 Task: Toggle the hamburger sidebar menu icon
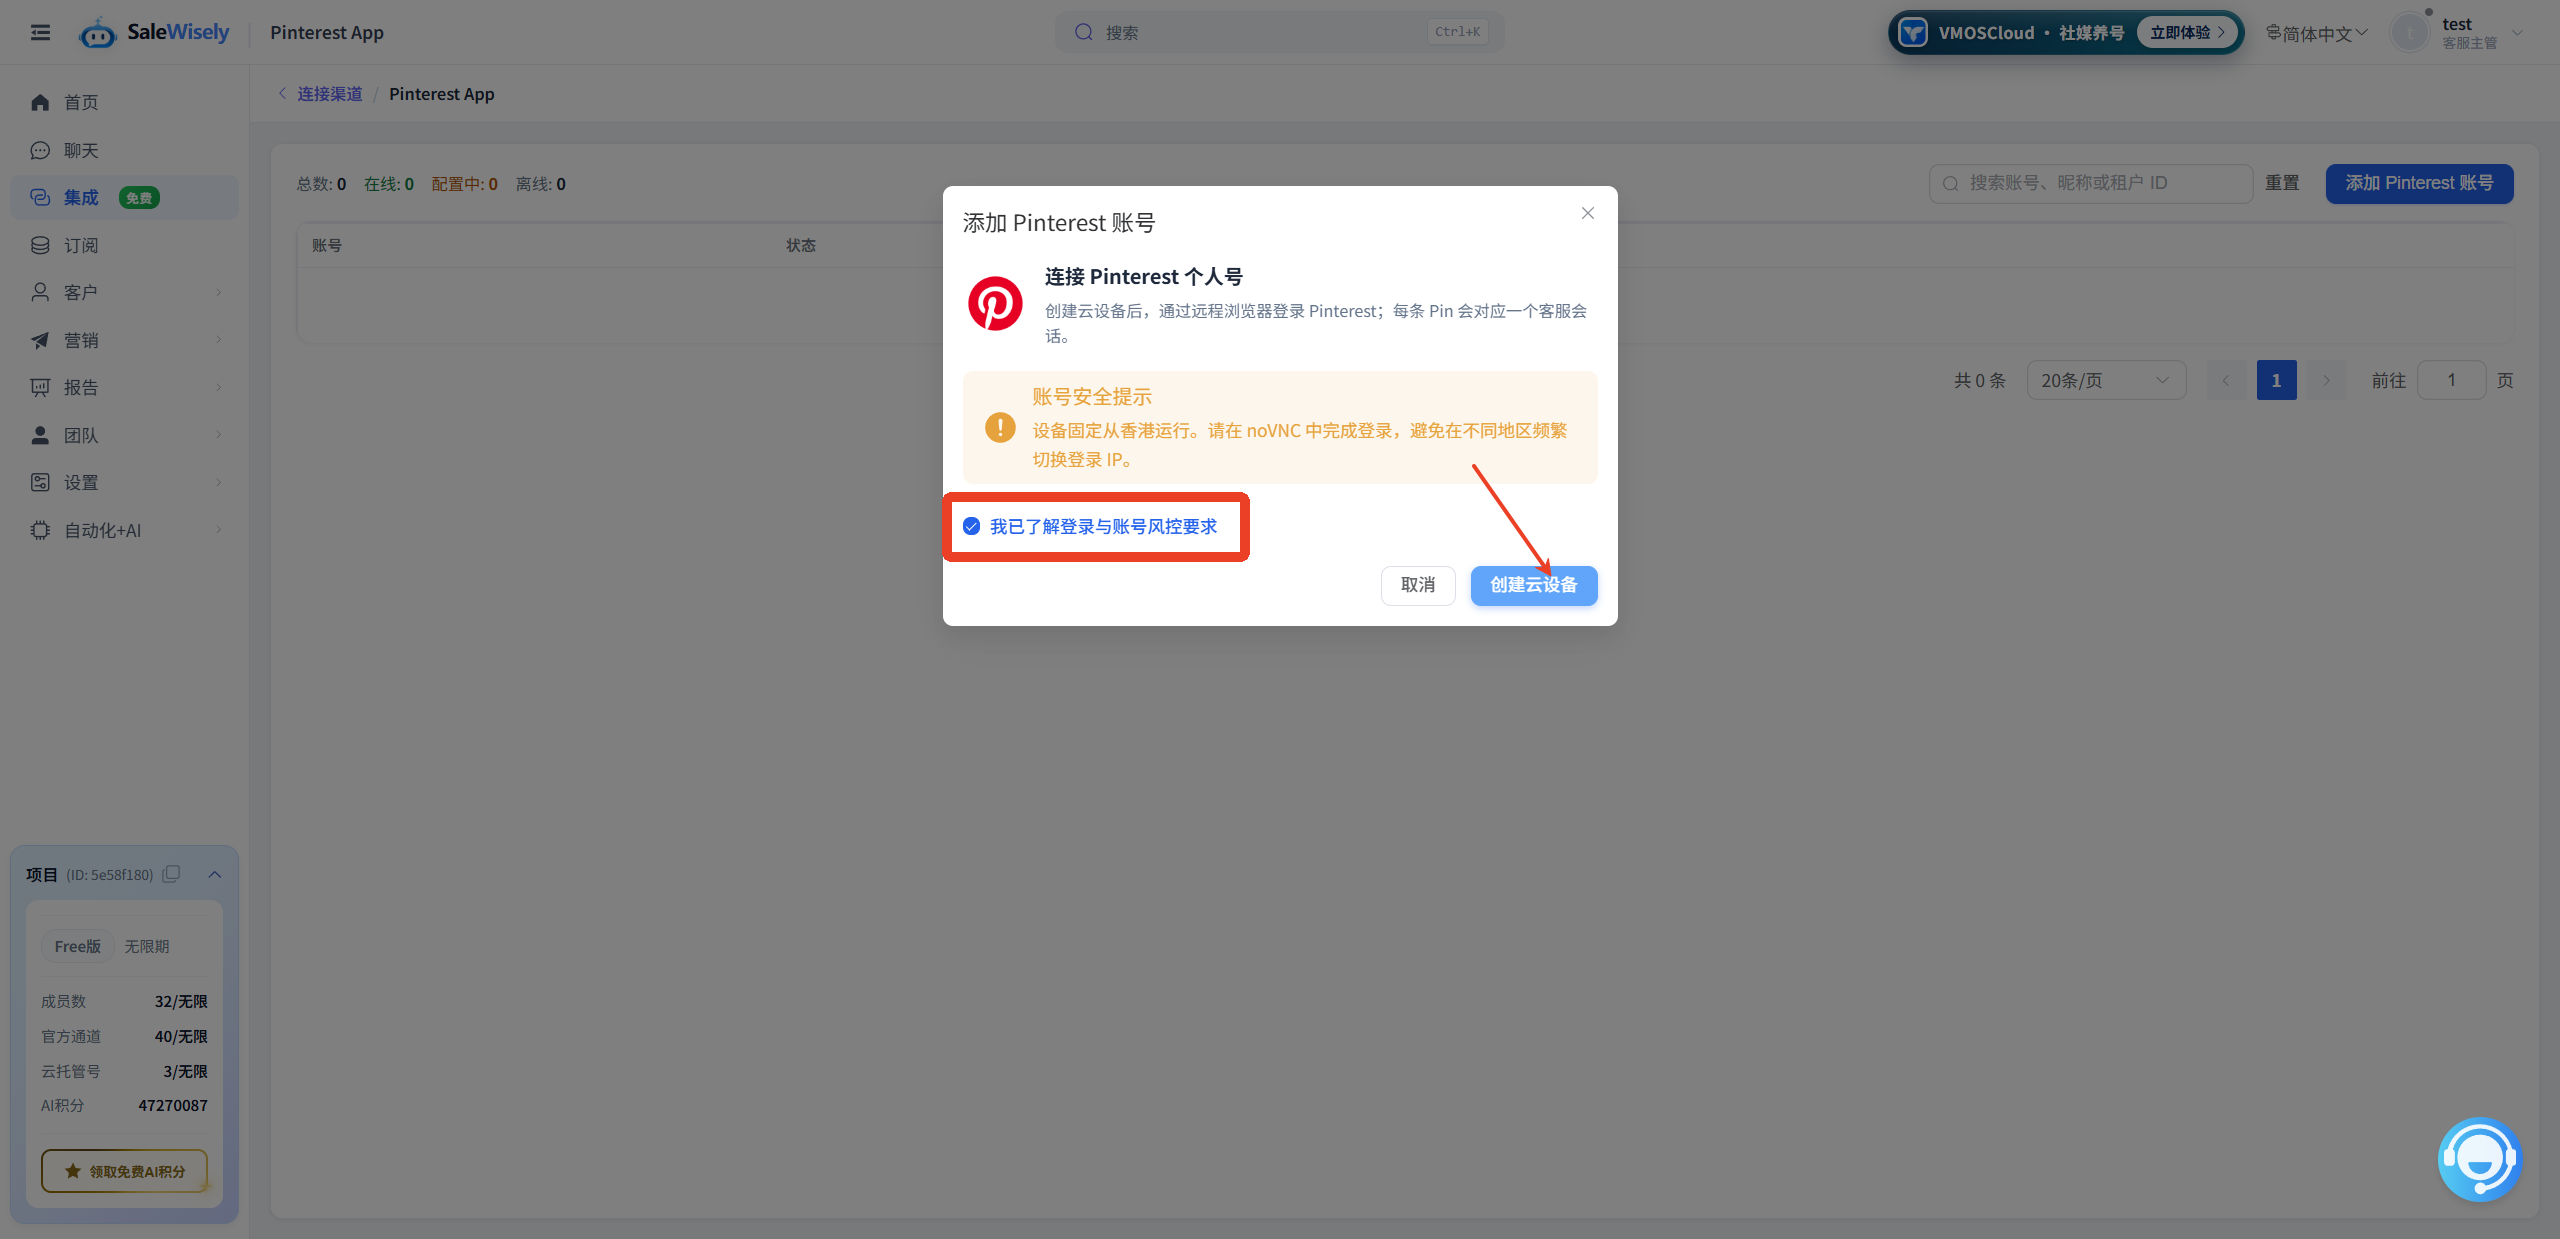pos(40,33)
